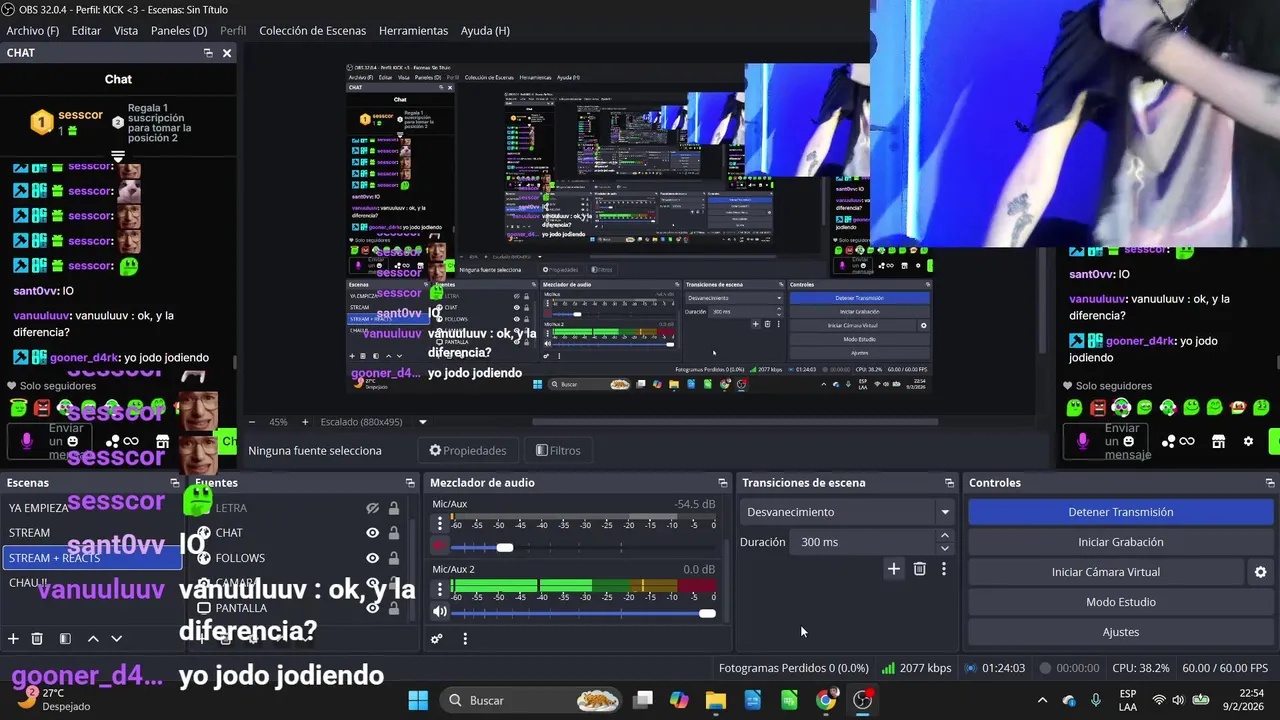Float the Controles dock panel
Image resolution: width=1280 pixels, height=720 pixels.
click(1270, 483)
